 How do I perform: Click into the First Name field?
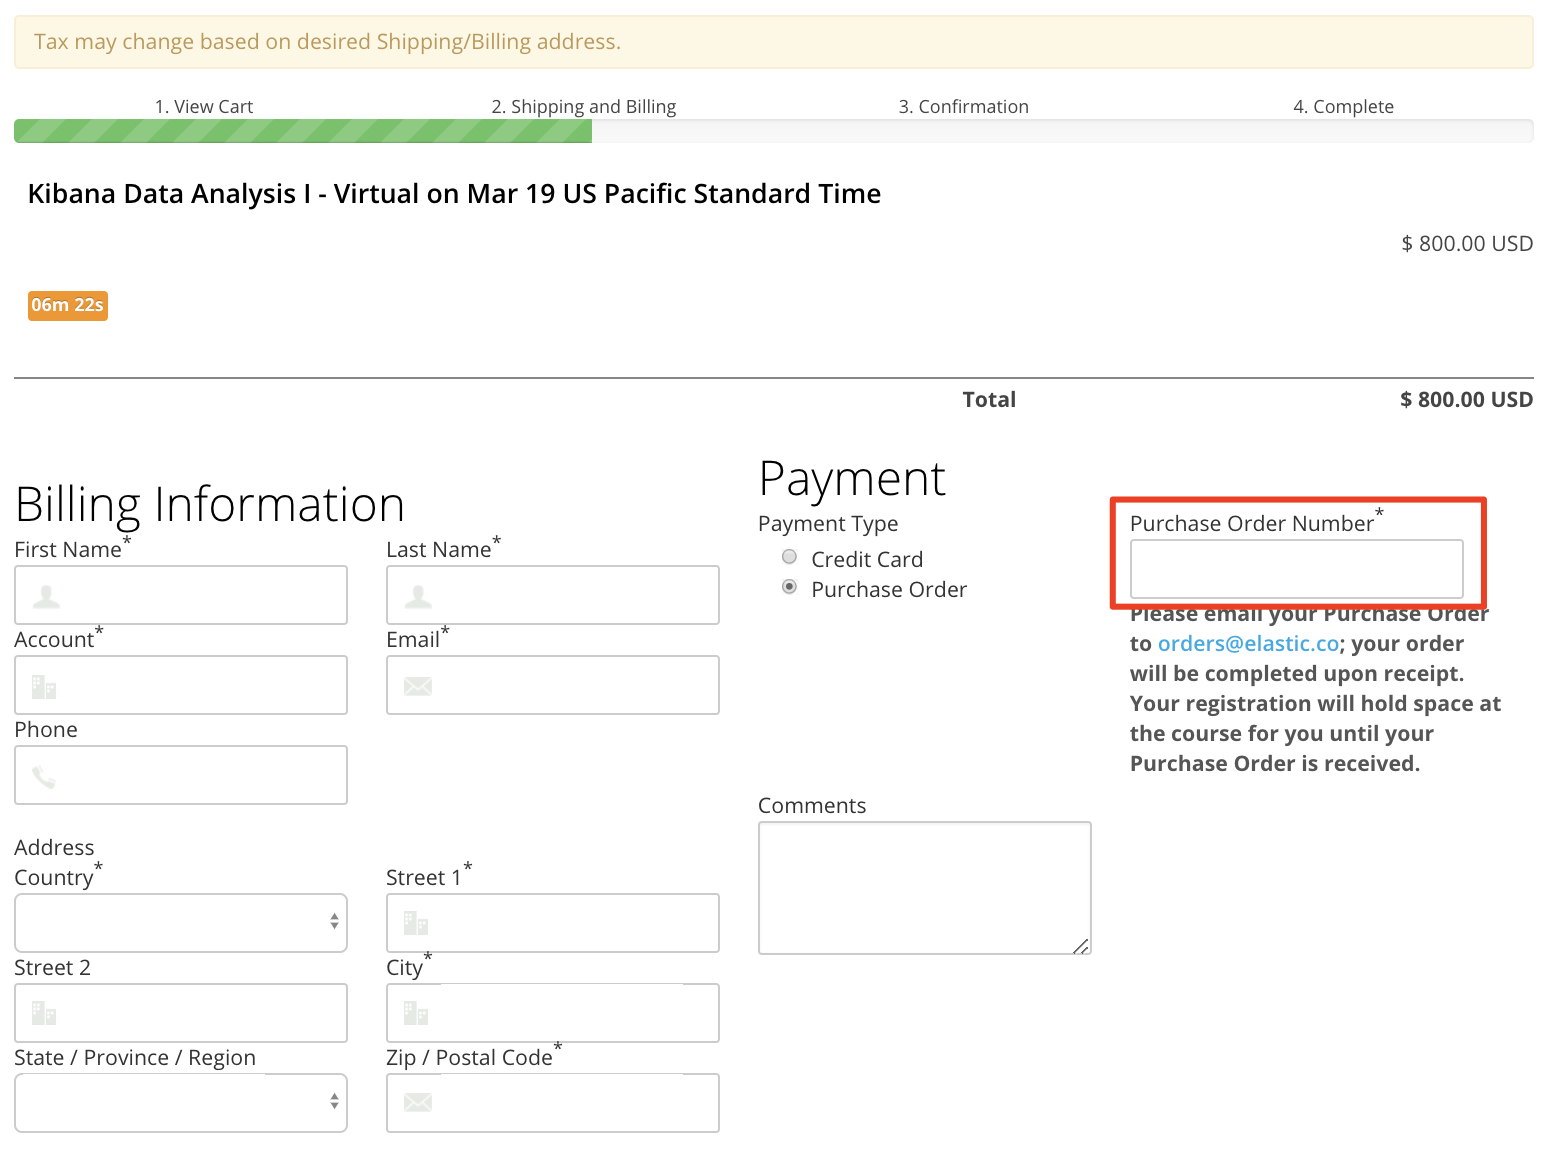click(x=181, y=595)
